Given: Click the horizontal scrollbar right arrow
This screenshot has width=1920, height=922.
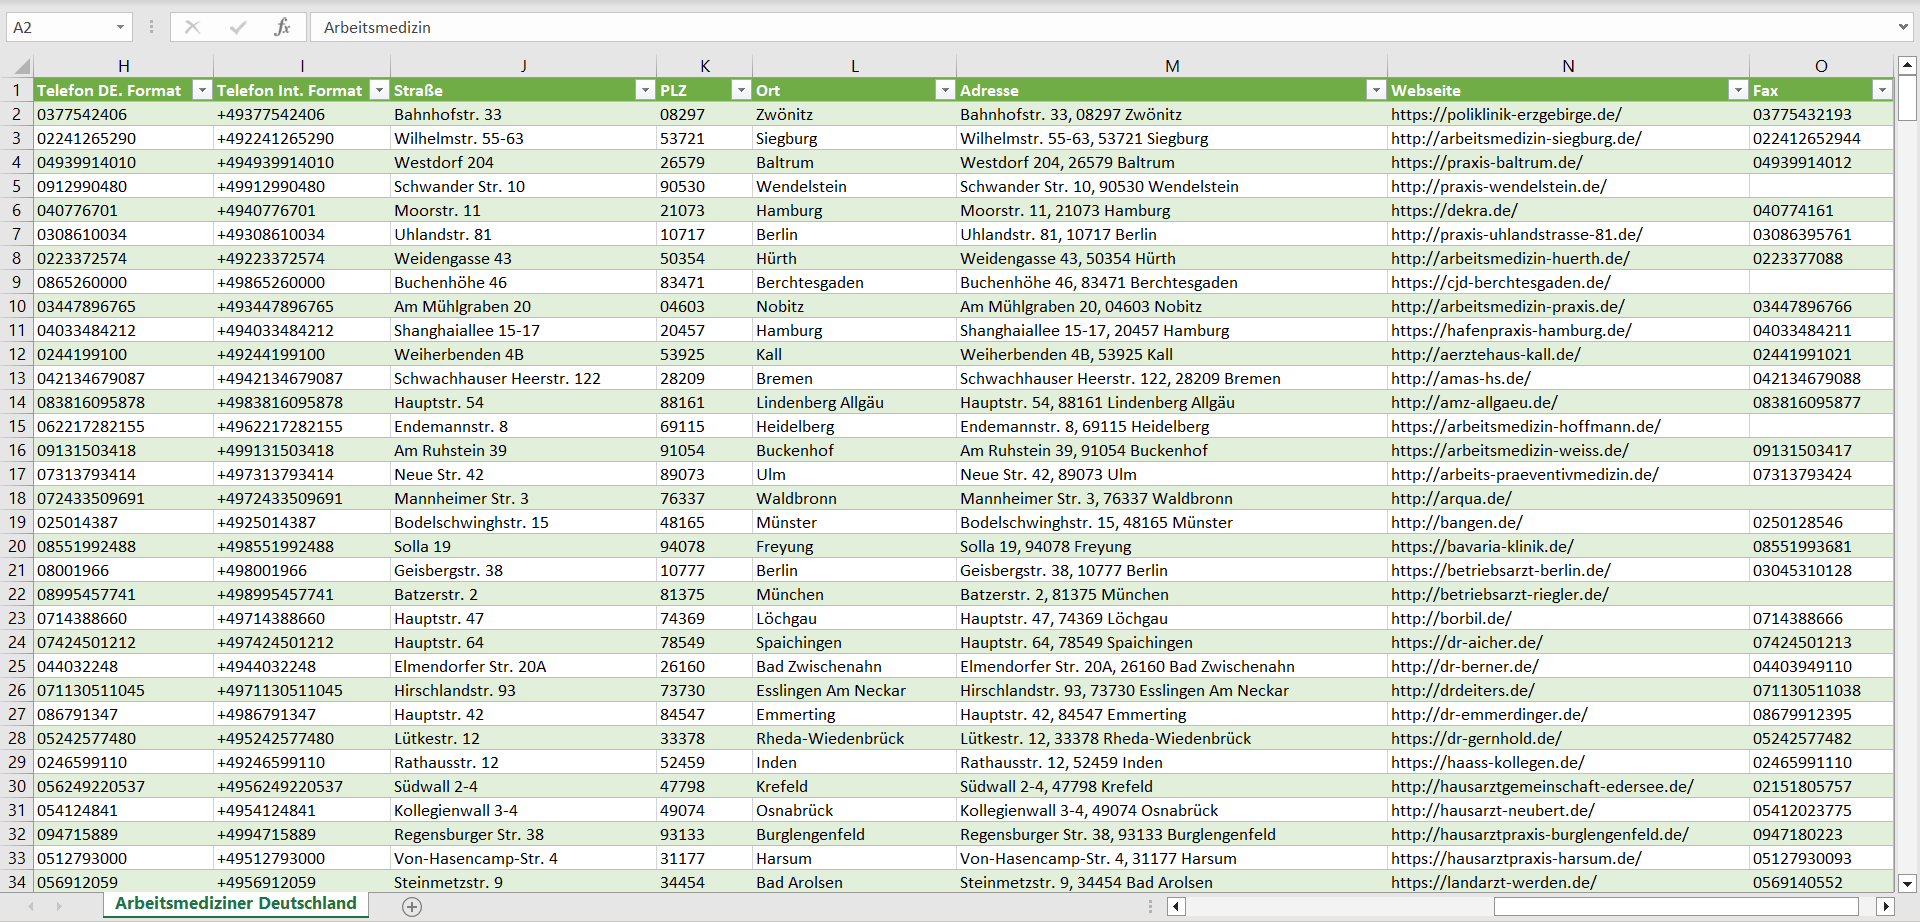Looking at the screenshot, I should (1885, 906).
